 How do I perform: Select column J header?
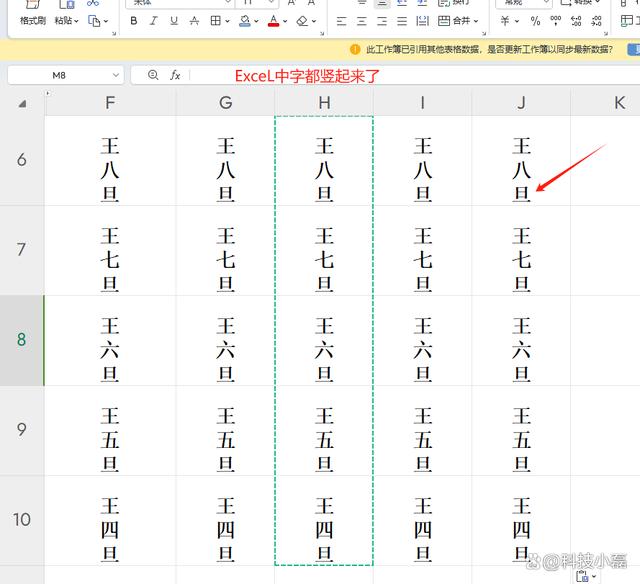point(521,102)
